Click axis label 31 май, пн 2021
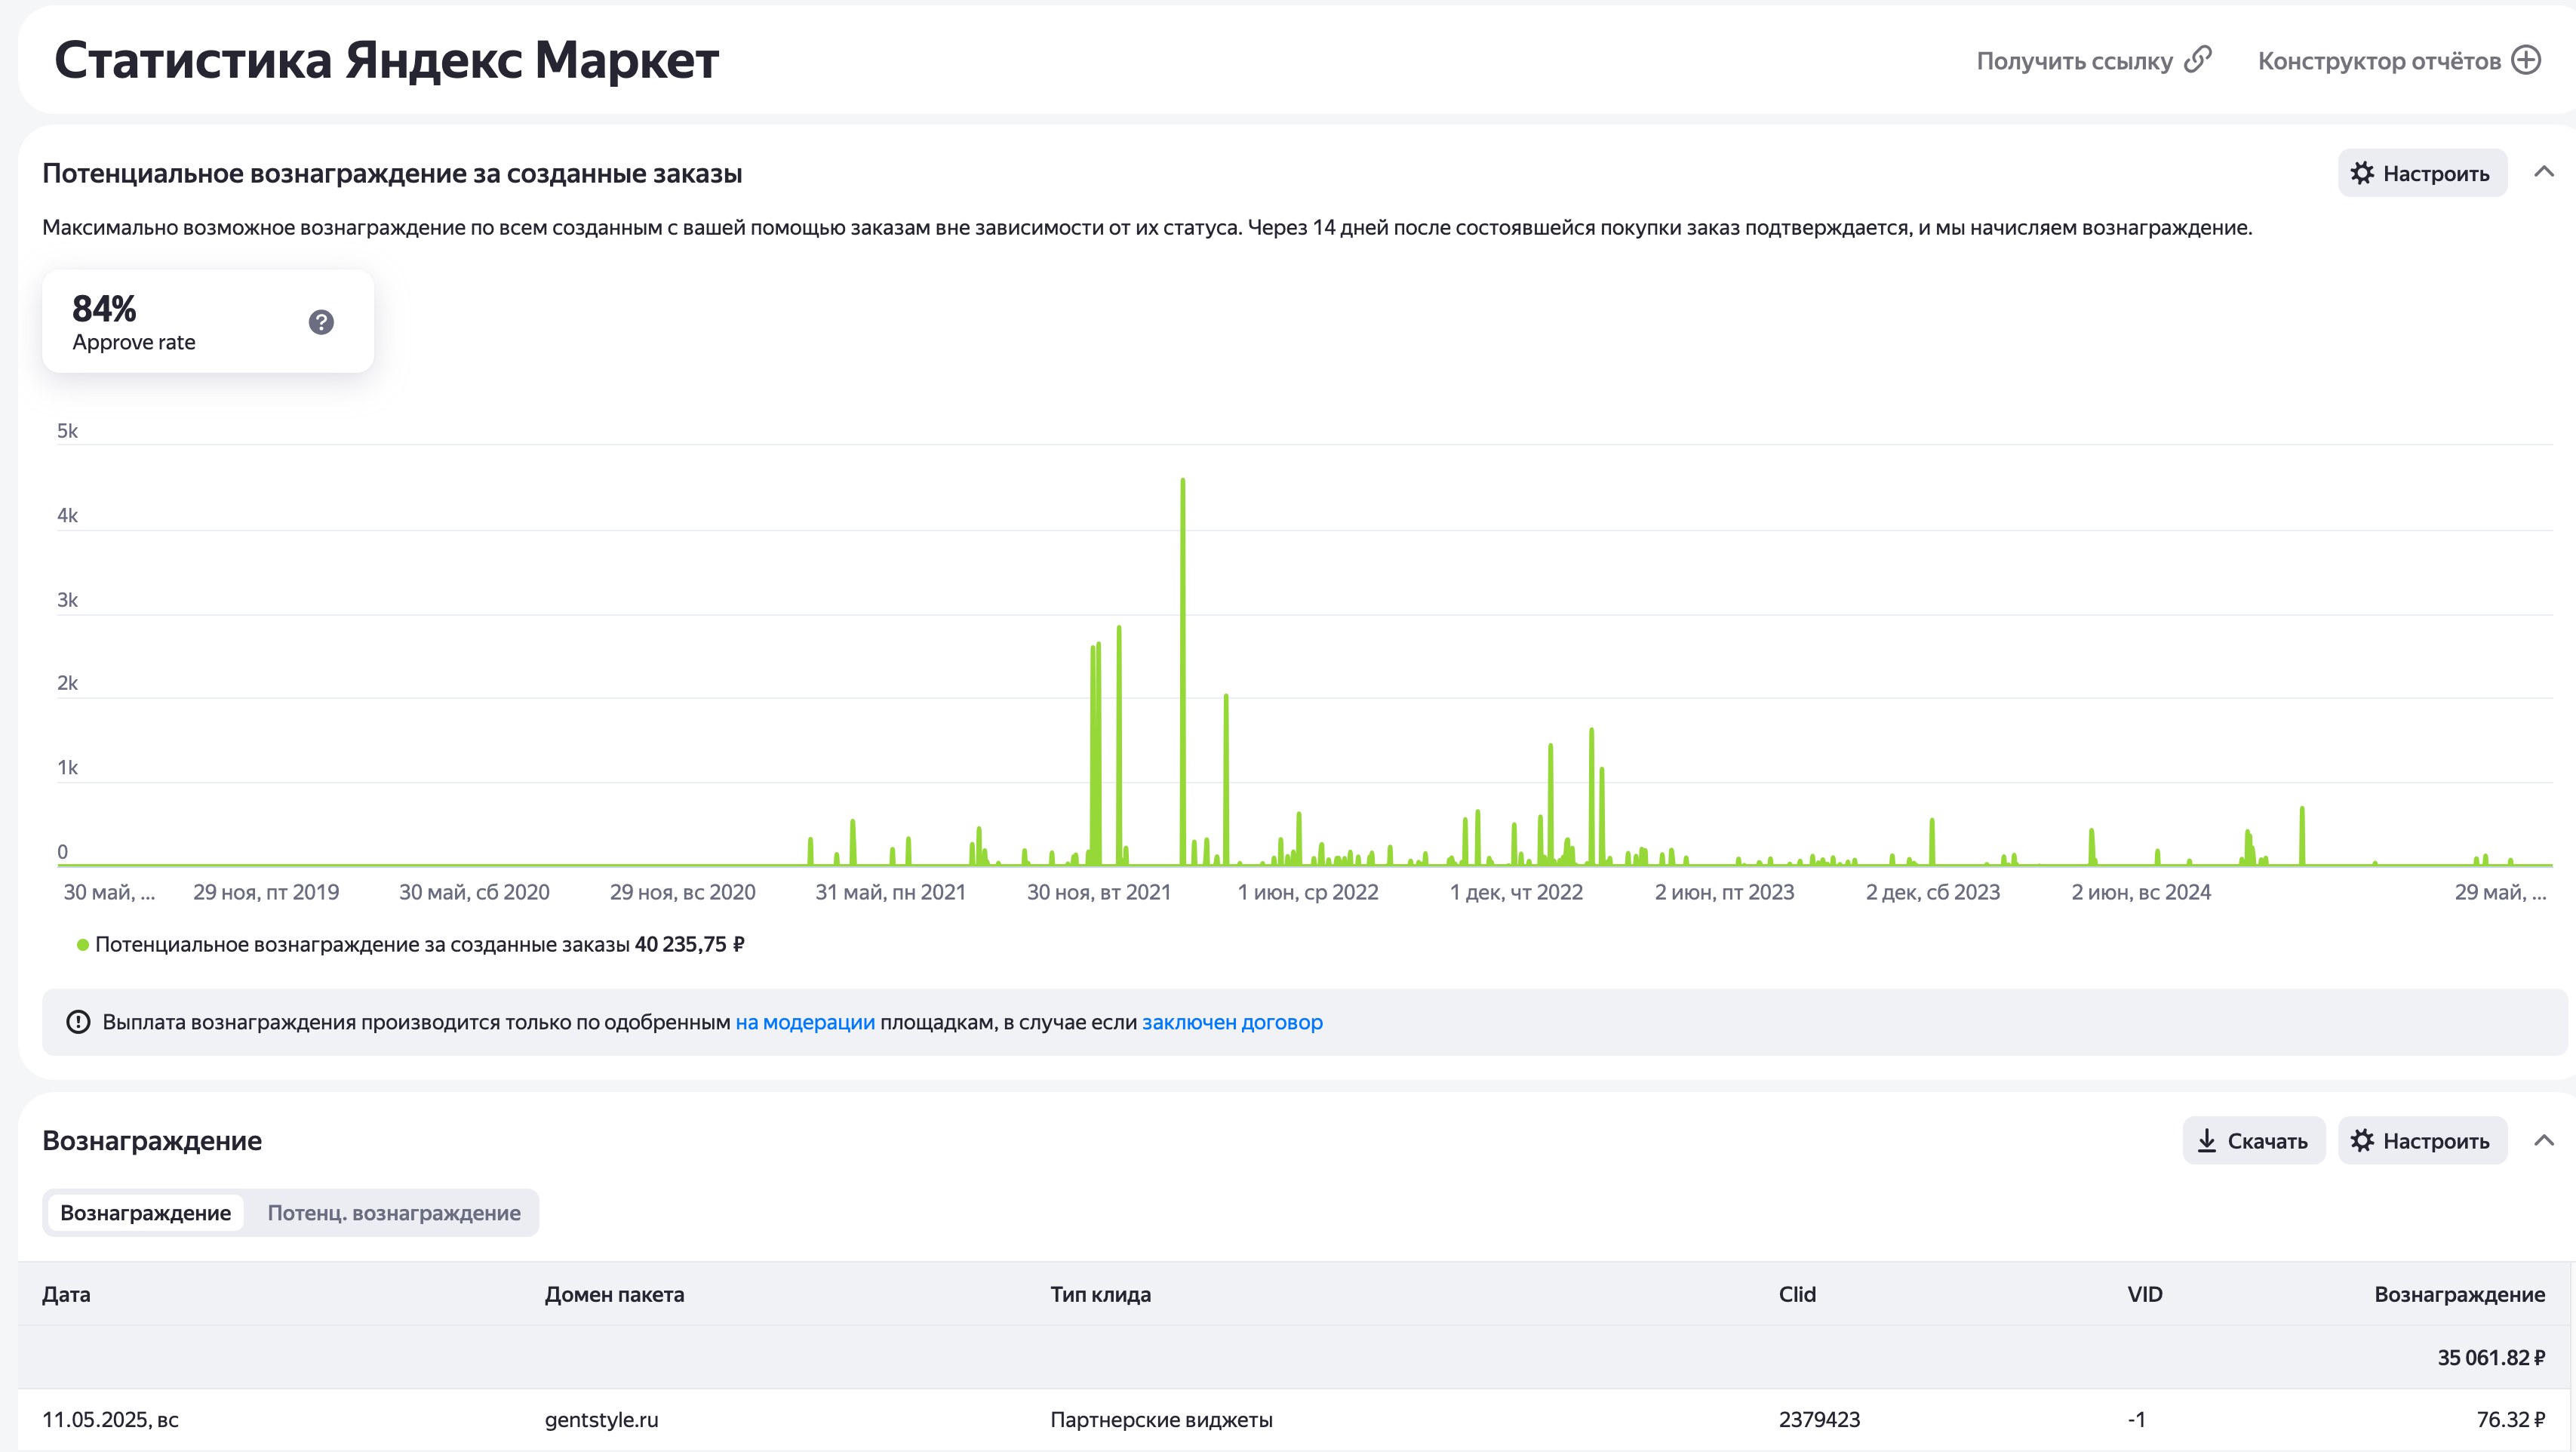Screen dimensions: 2576x1452 890,892
